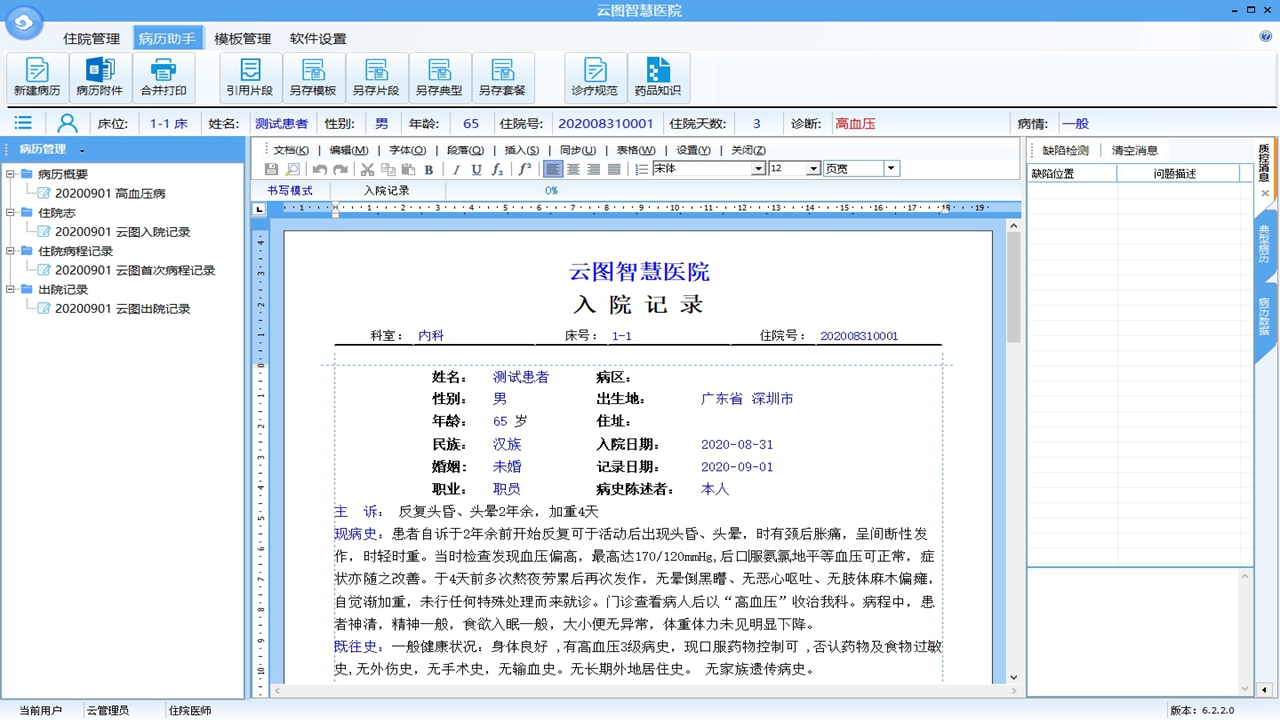Viewport: 1280px width, 720px height.
Task: Click the 诊疗规范 clinical guideline icon
Action: coord(594,76)
